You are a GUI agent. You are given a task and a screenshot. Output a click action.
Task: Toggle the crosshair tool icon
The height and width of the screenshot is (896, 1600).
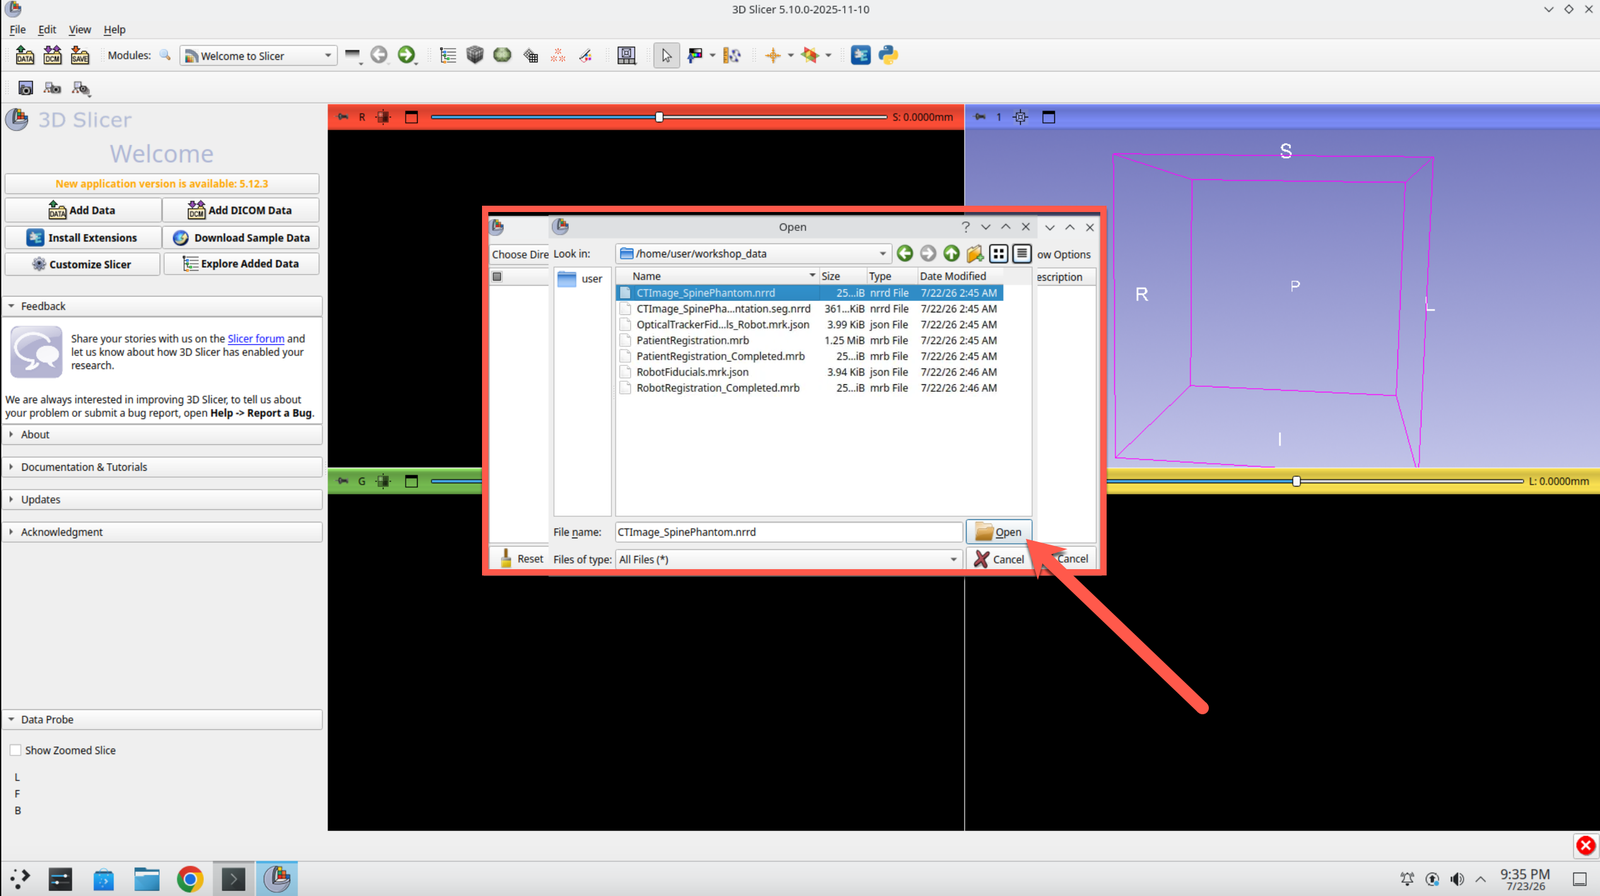772,56
